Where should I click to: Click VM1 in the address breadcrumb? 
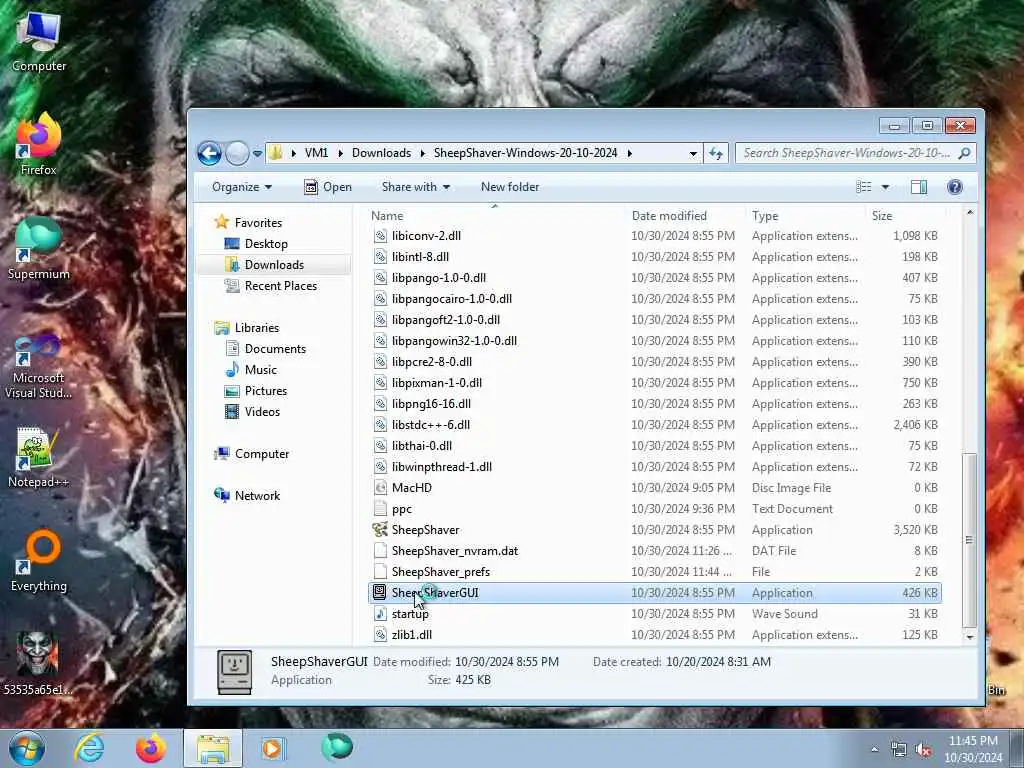click(316, 153)
